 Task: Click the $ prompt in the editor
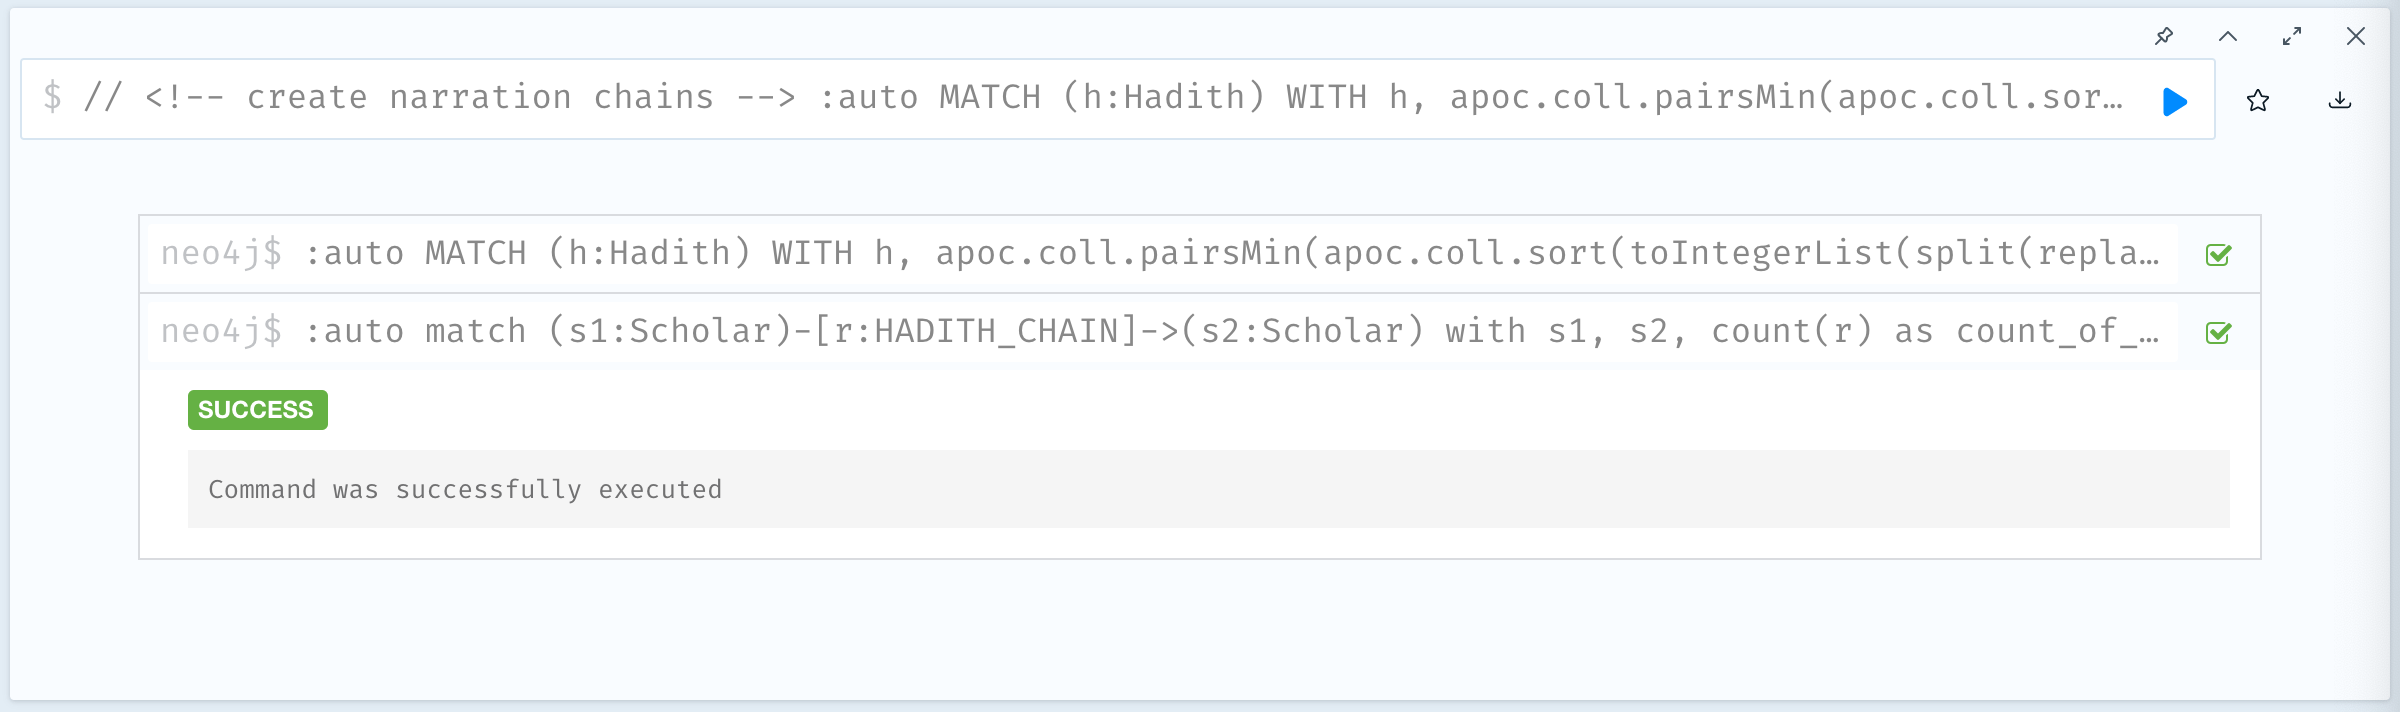[53, 98]
